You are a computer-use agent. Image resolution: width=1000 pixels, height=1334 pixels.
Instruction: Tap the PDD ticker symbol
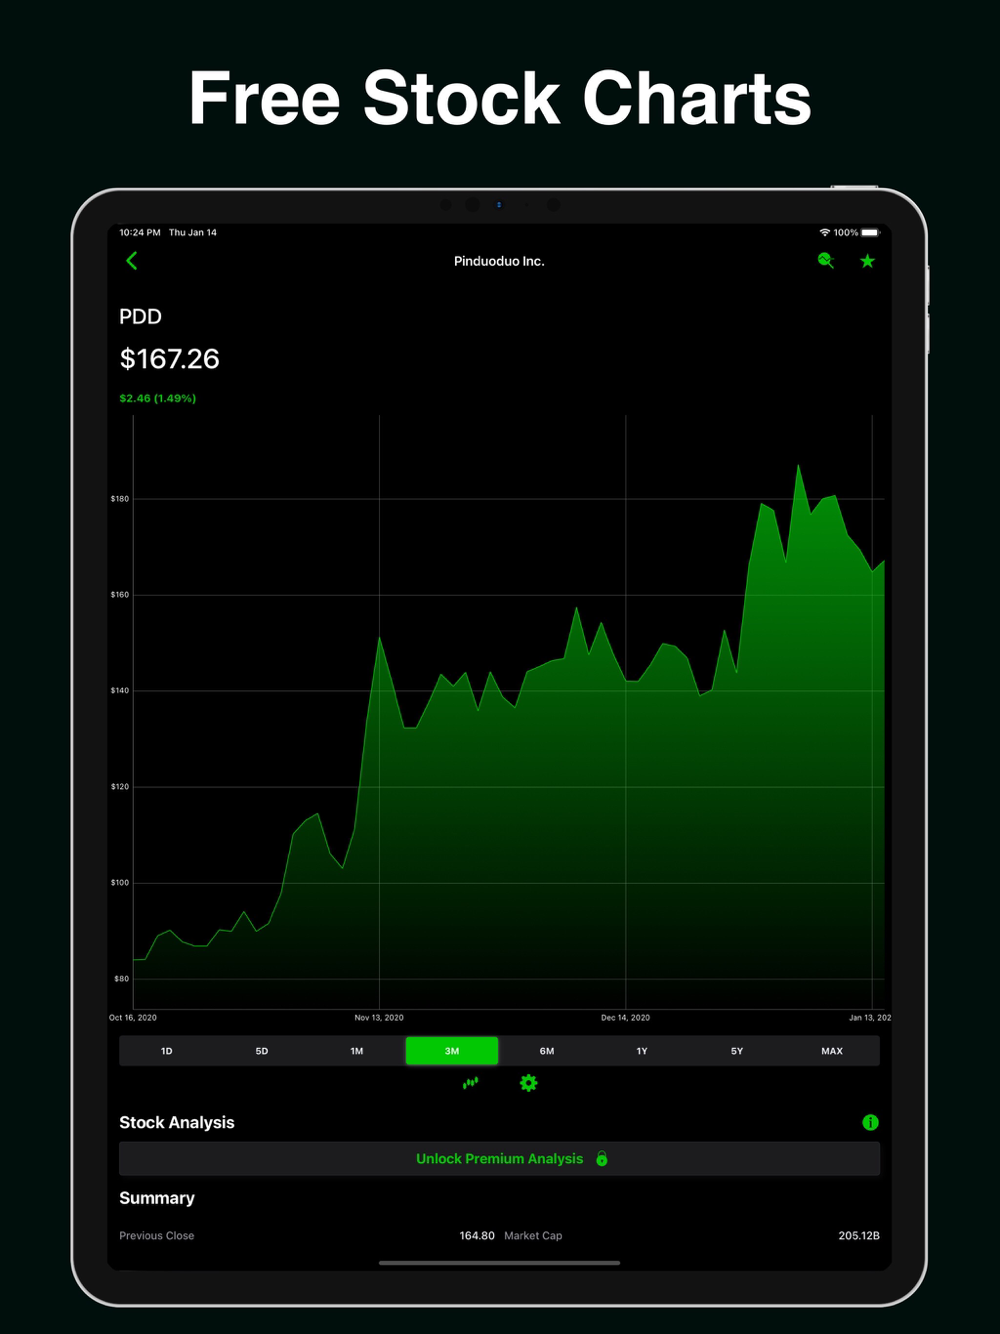(x=140, y=317)
